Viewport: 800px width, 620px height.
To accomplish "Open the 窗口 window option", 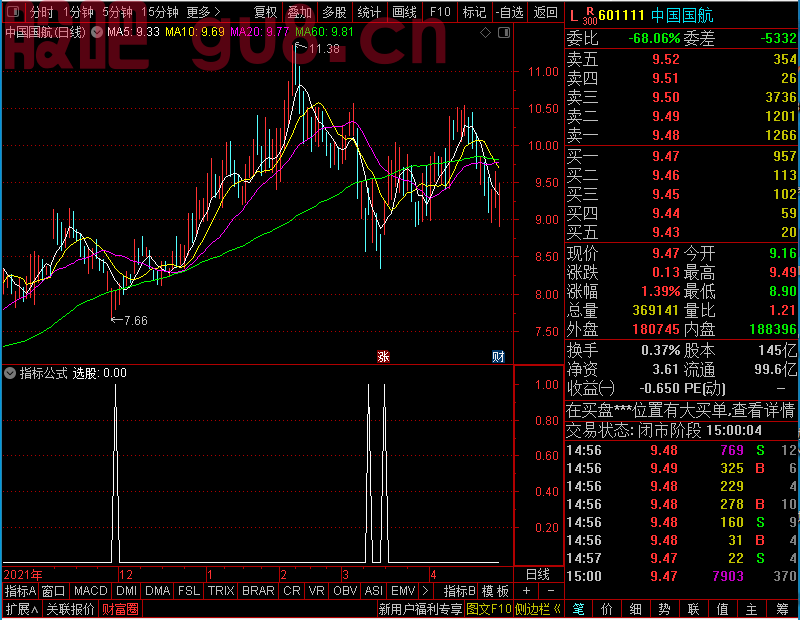I will [x=54, y=591].
